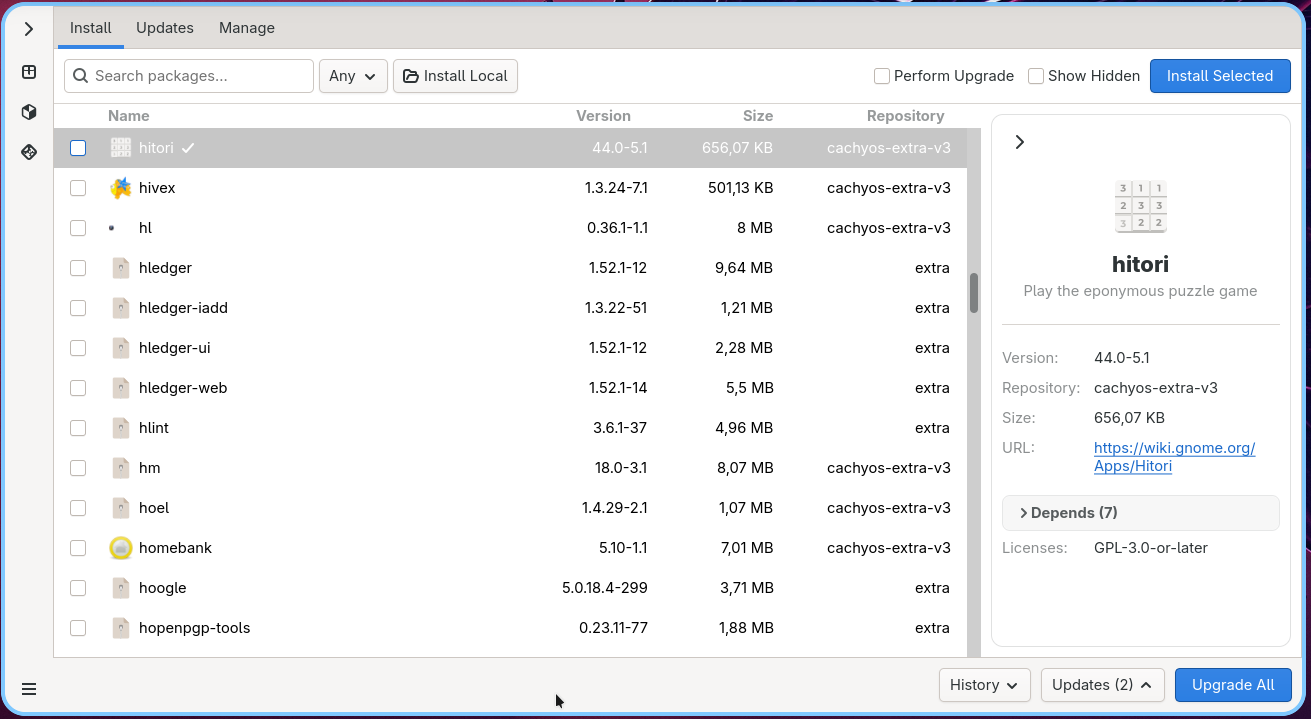Sort by the Repository column header
The image size is (1311, 719).
pyautogui.click(x=906, y=116)
